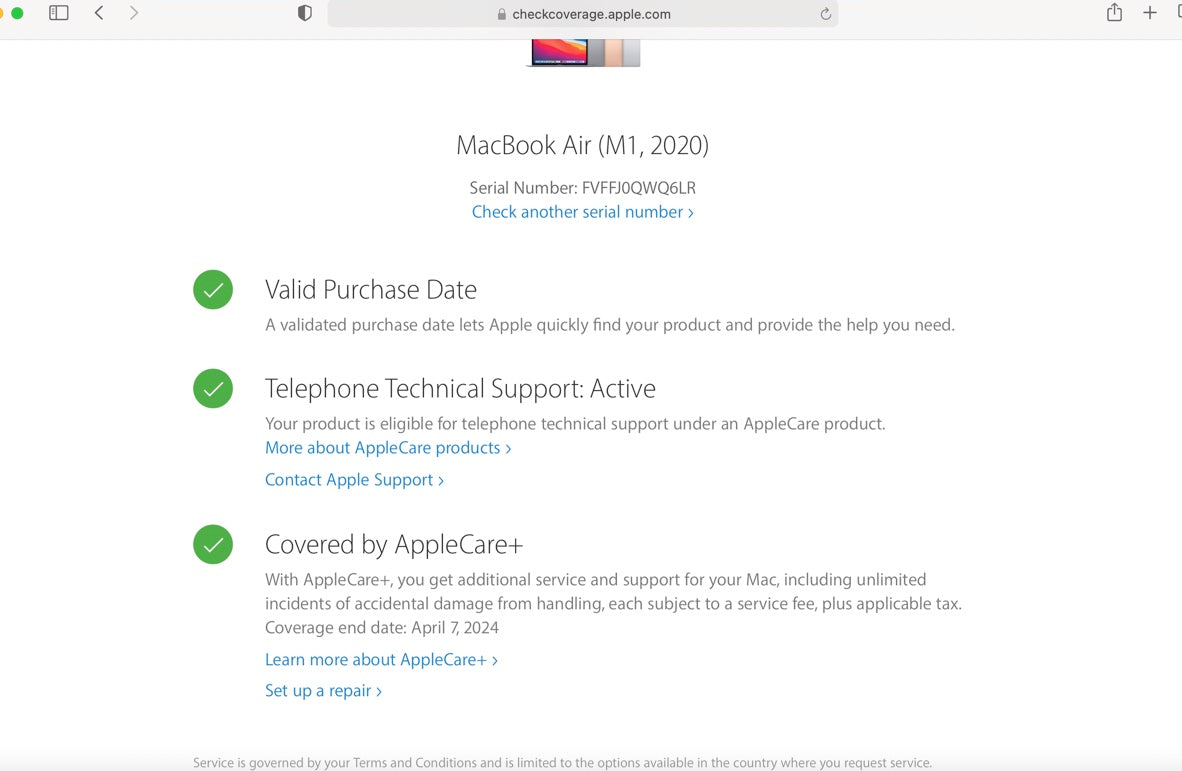The height and width of the screenshot is (771, 1182).
Task: Reload the page with the refresh icon
Action: 826,14
